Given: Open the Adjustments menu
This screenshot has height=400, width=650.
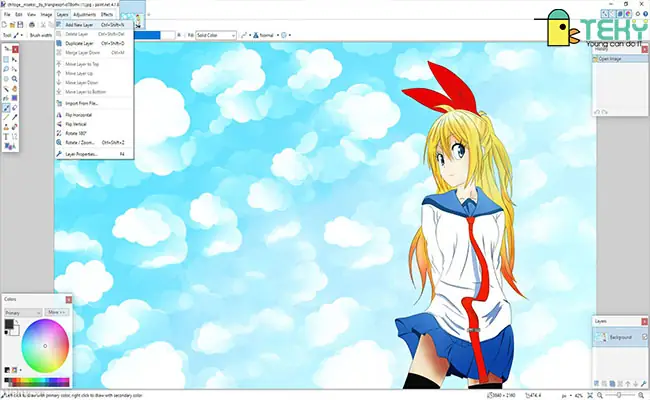Looking at the screenshot, I should tap(84, 15).
